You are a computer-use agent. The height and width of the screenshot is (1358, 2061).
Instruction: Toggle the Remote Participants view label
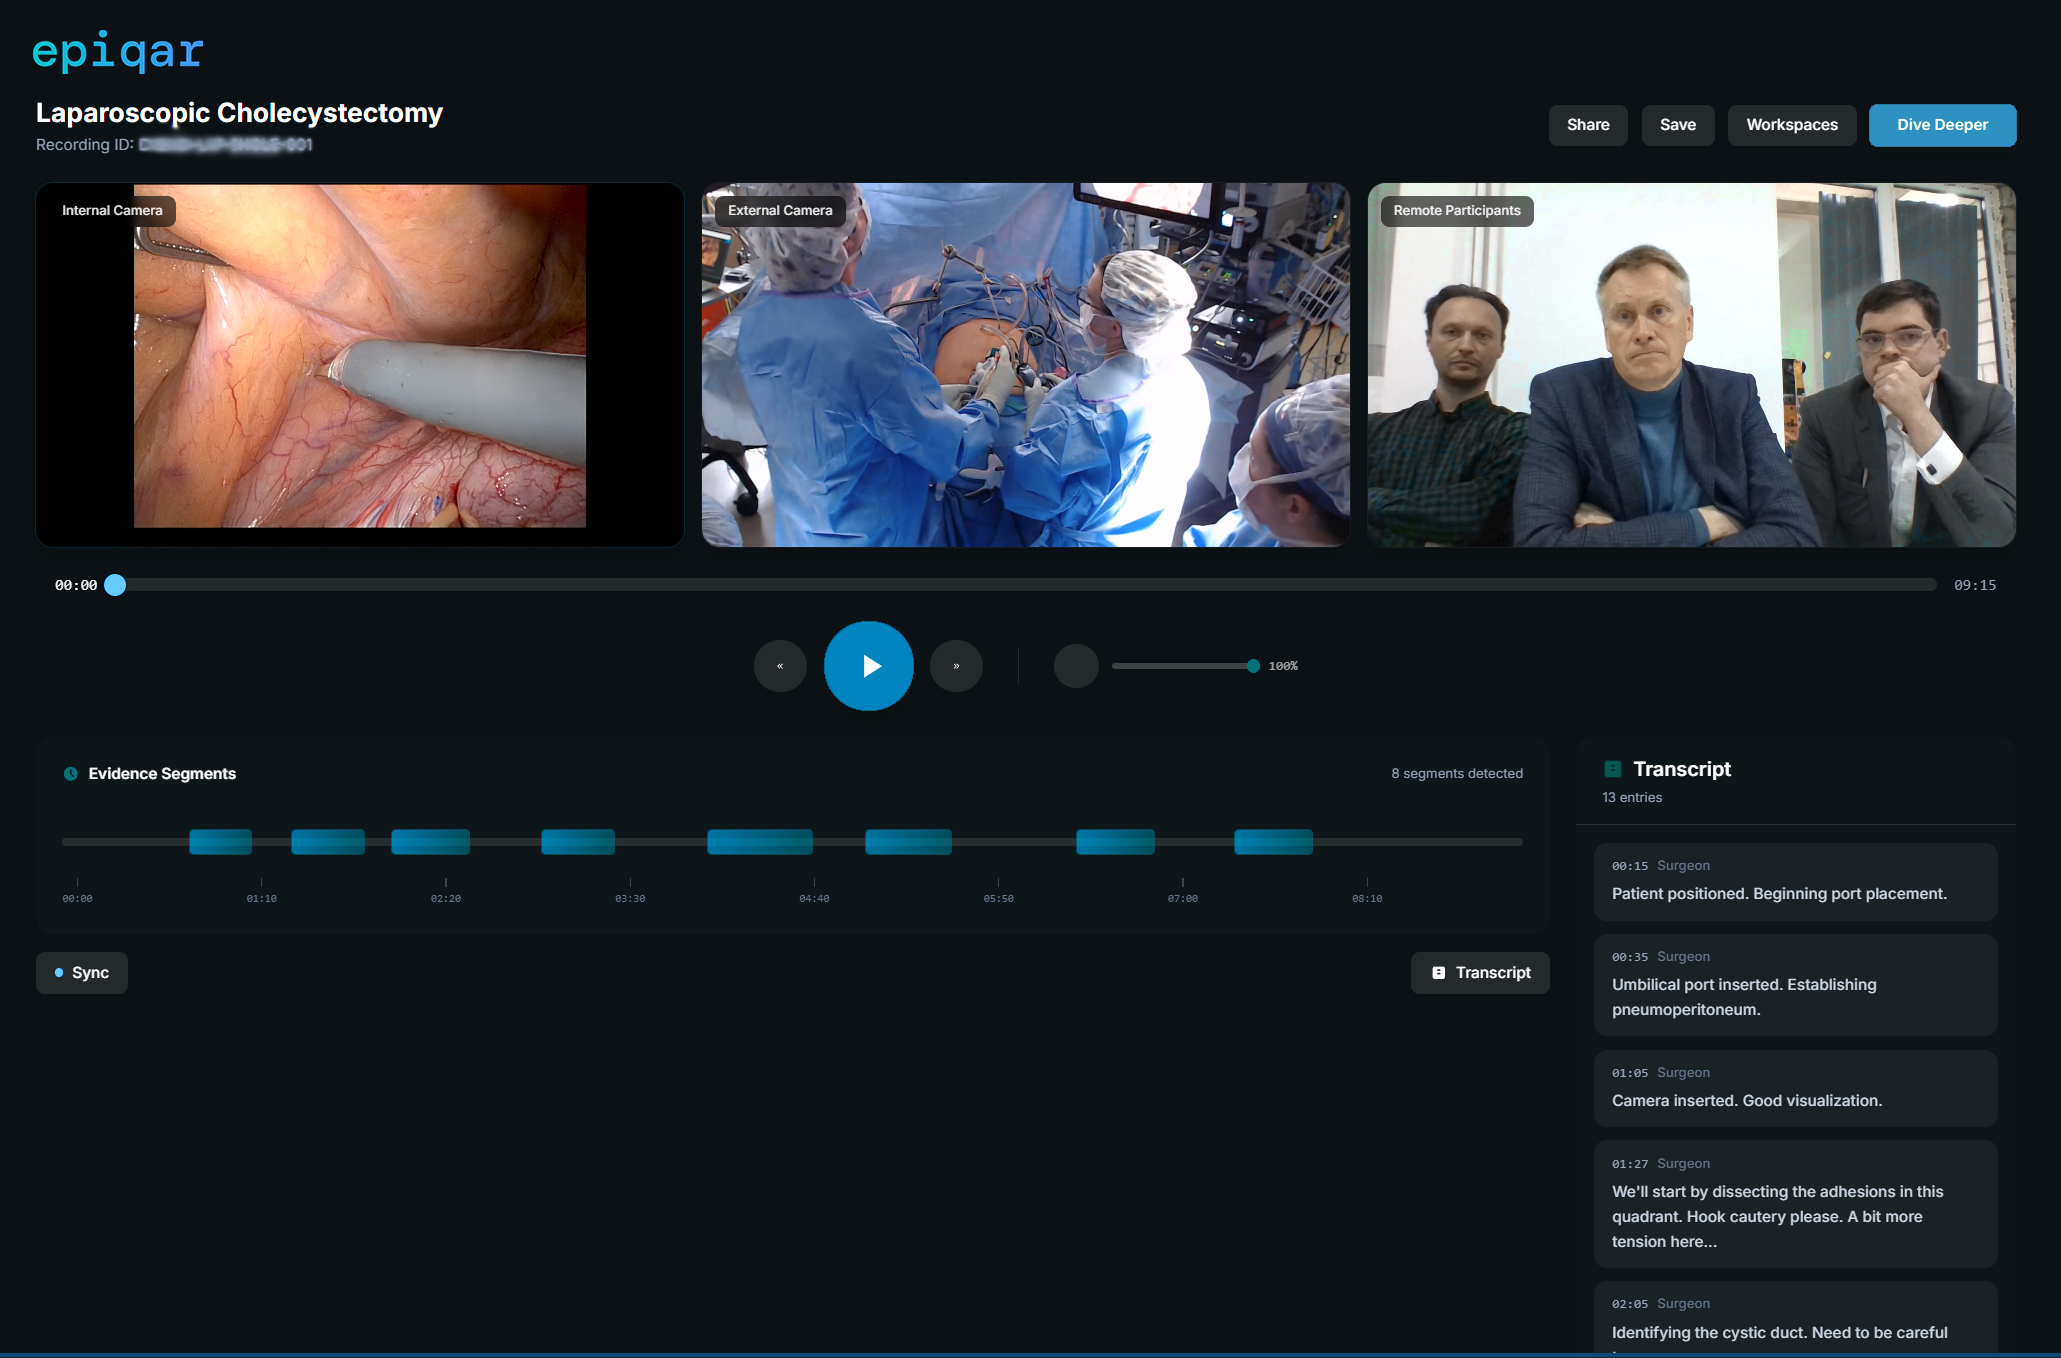coord(1456,210)
